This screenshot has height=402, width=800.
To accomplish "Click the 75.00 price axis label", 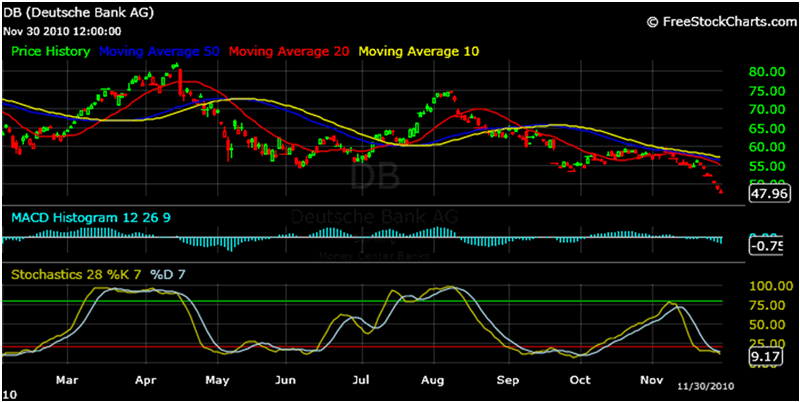I will coord(767,91).
